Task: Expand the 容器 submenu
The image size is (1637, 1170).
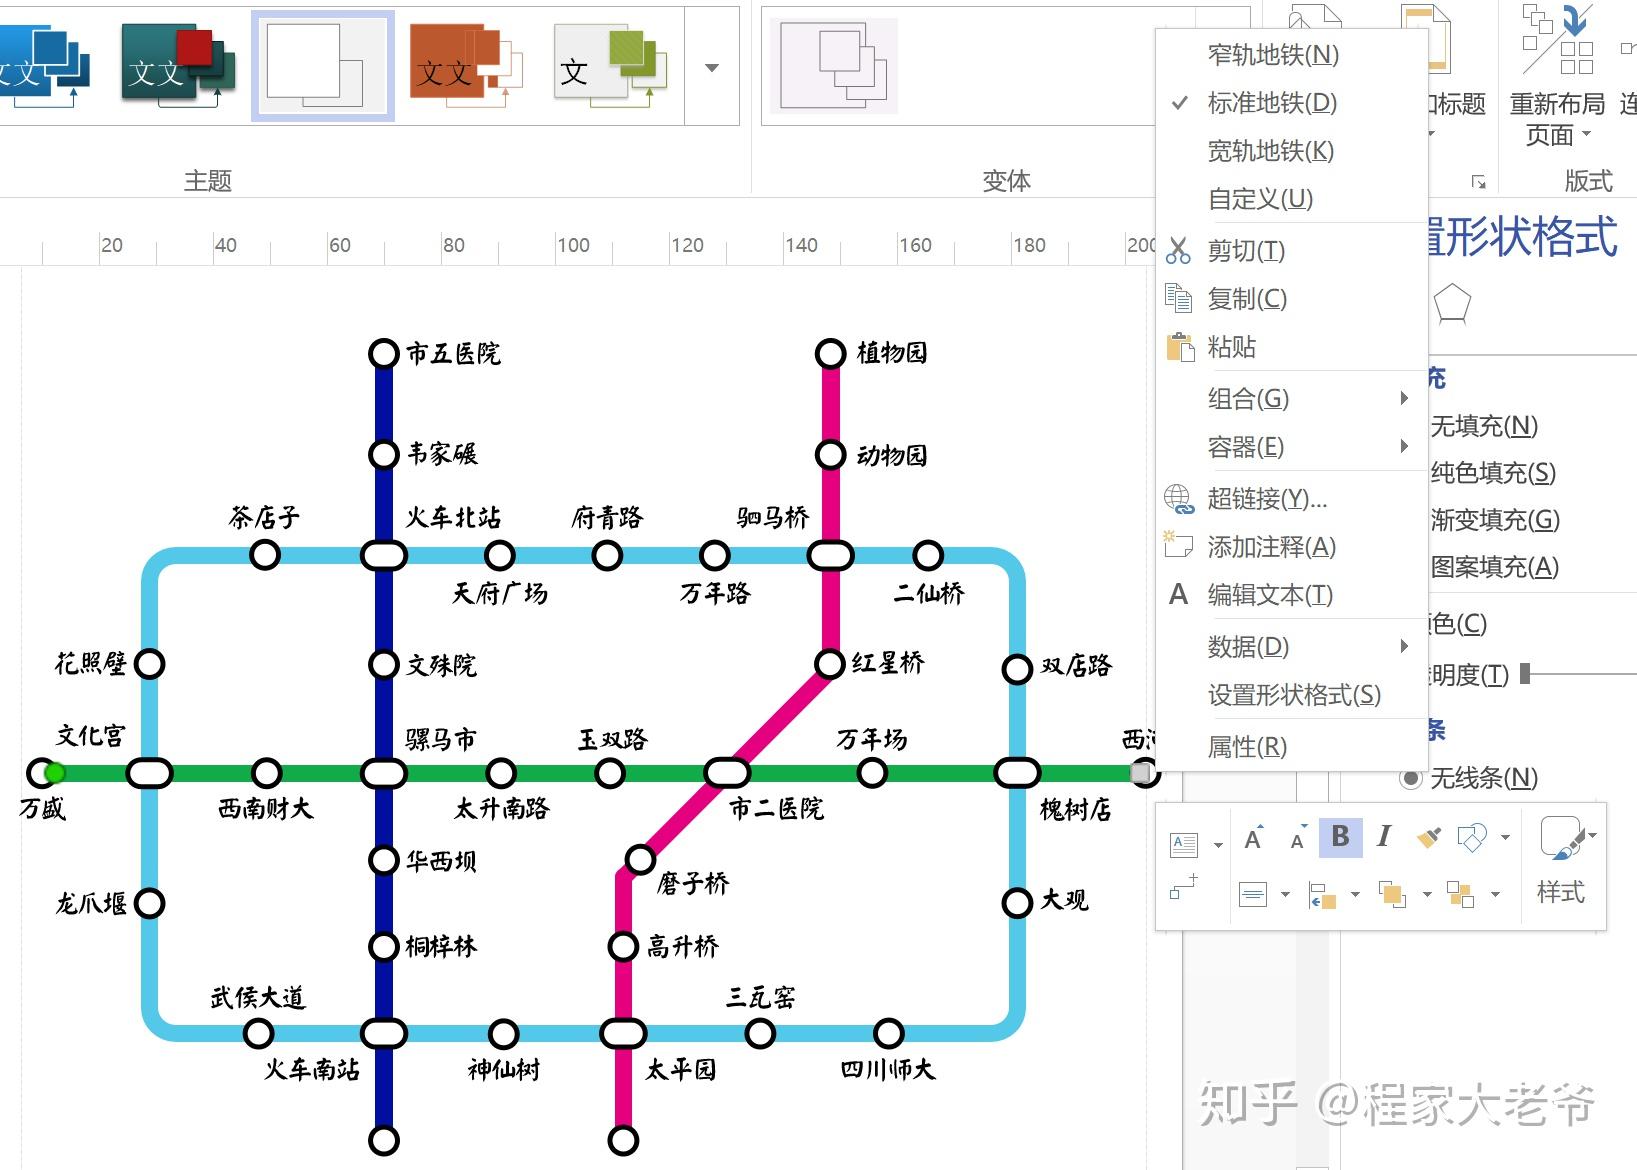Action: point(1247,447)
